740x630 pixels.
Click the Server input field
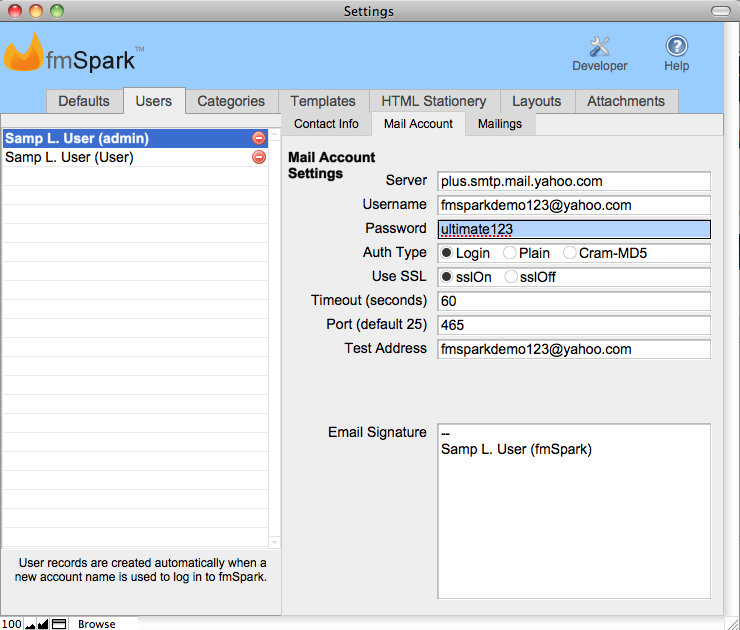click(x=574, y=181)
